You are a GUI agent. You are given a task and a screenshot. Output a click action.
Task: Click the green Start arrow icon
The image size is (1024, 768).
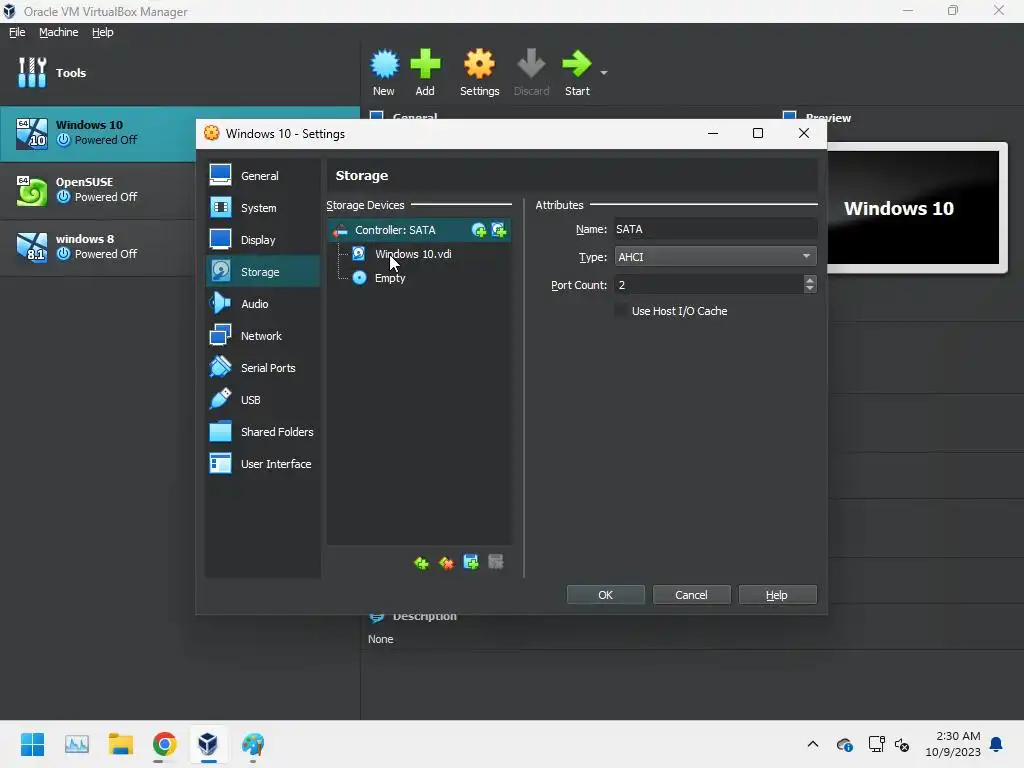click(577, 64)
